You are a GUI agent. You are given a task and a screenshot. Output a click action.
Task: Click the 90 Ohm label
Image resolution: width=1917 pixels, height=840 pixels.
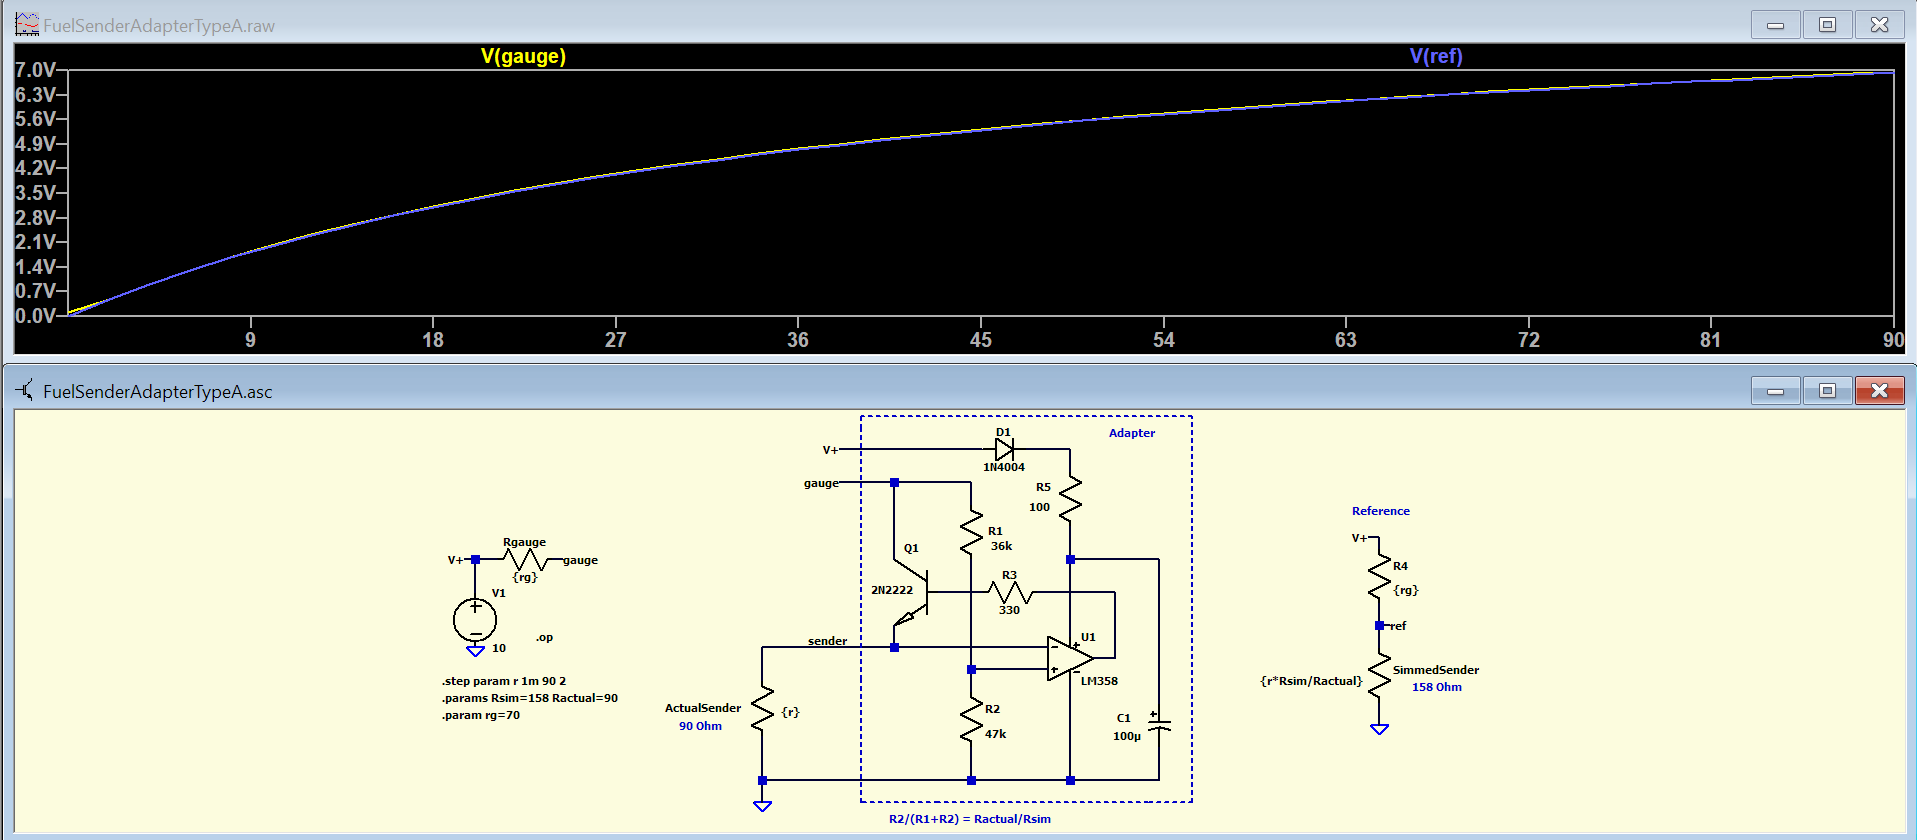click(700, 726)
